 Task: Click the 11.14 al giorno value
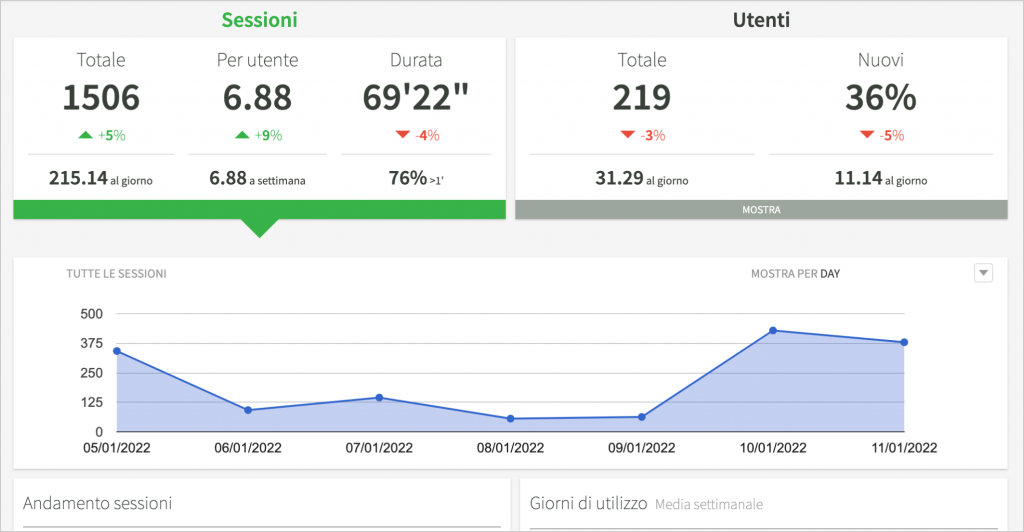click(881, 178)
